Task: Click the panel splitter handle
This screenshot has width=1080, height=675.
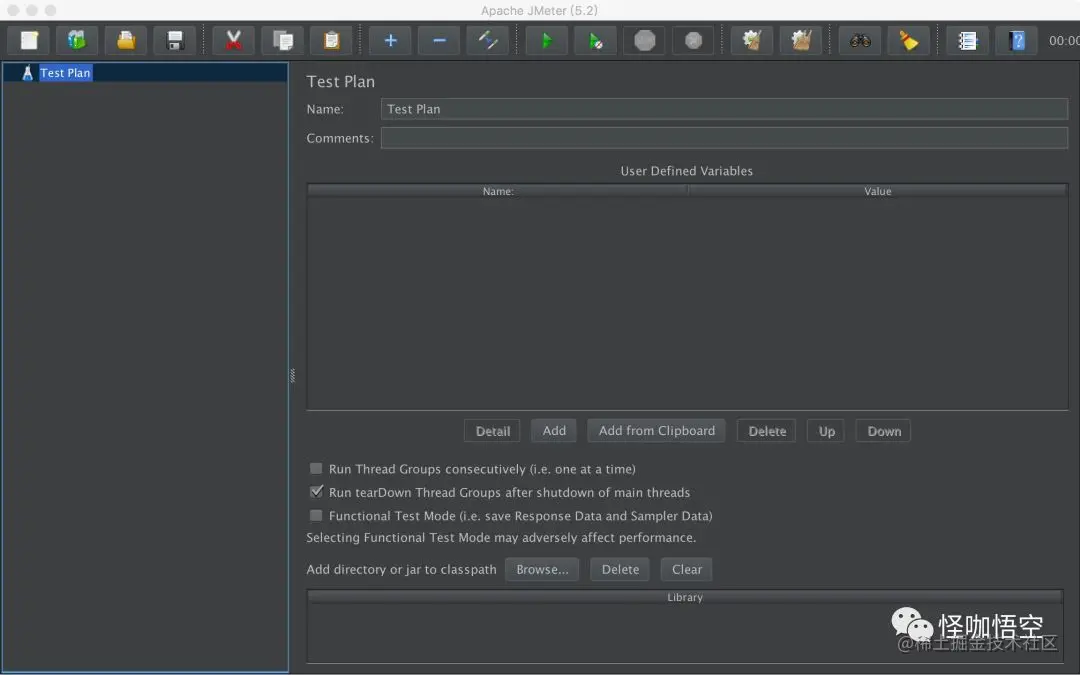Action: coord(293,375)
